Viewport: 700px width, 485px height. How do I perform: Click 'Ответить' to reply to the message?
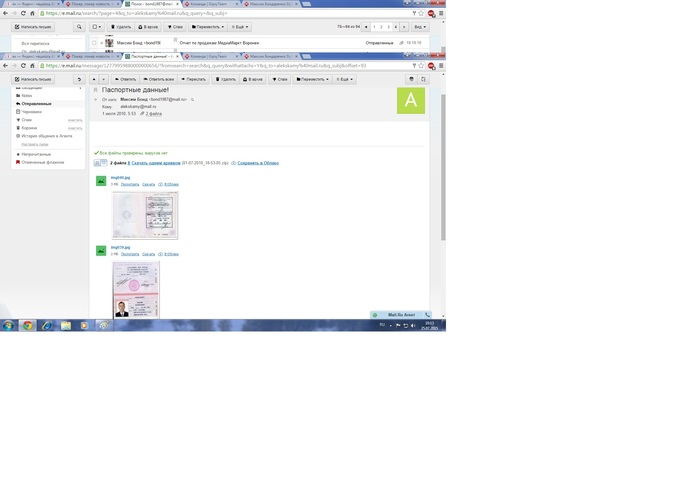point(125,79)
